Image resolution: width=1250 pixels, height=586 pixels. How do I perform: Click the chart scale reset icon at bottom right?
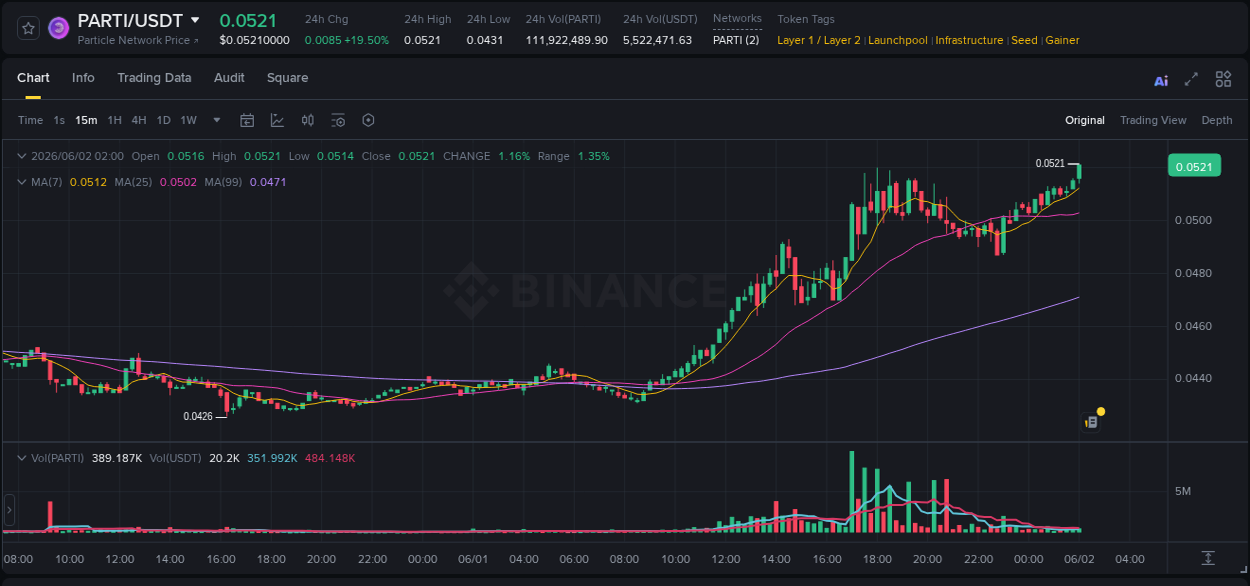1208,558
